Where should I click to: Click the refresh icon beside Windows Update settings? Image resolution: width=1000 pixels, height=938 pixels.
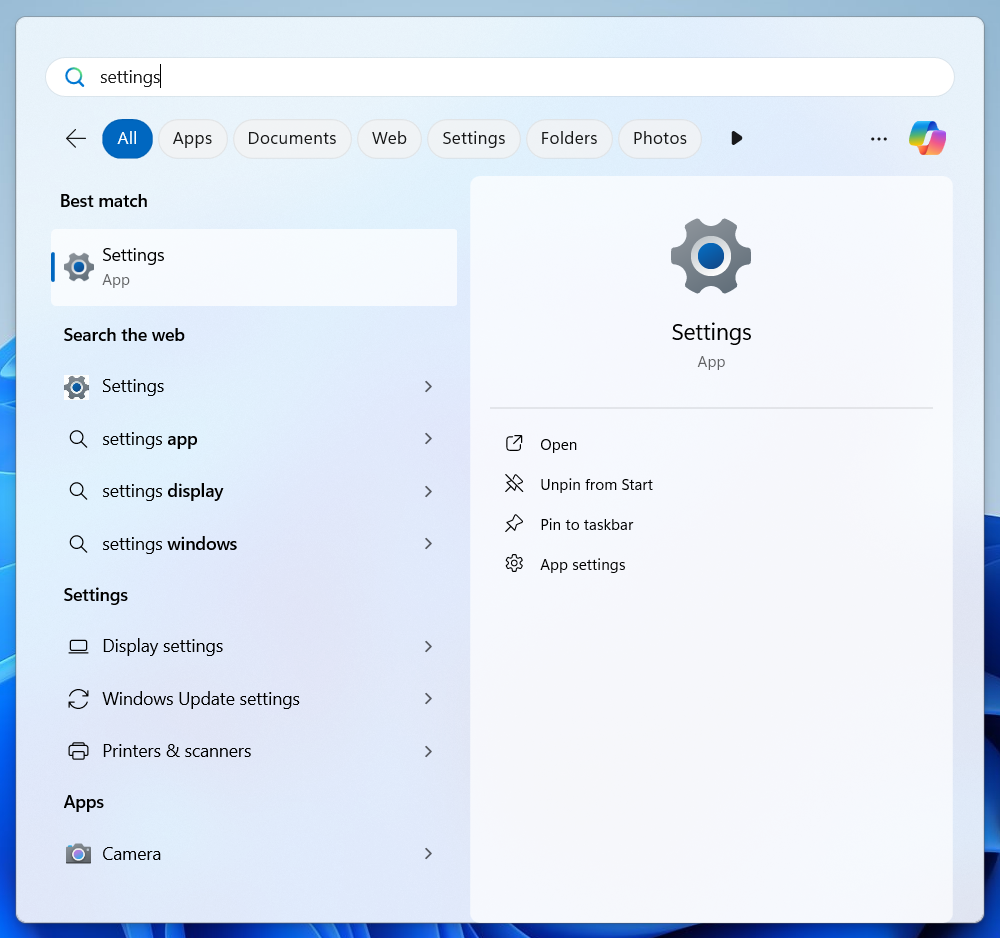pyautogui.click(x=78, y=699)
